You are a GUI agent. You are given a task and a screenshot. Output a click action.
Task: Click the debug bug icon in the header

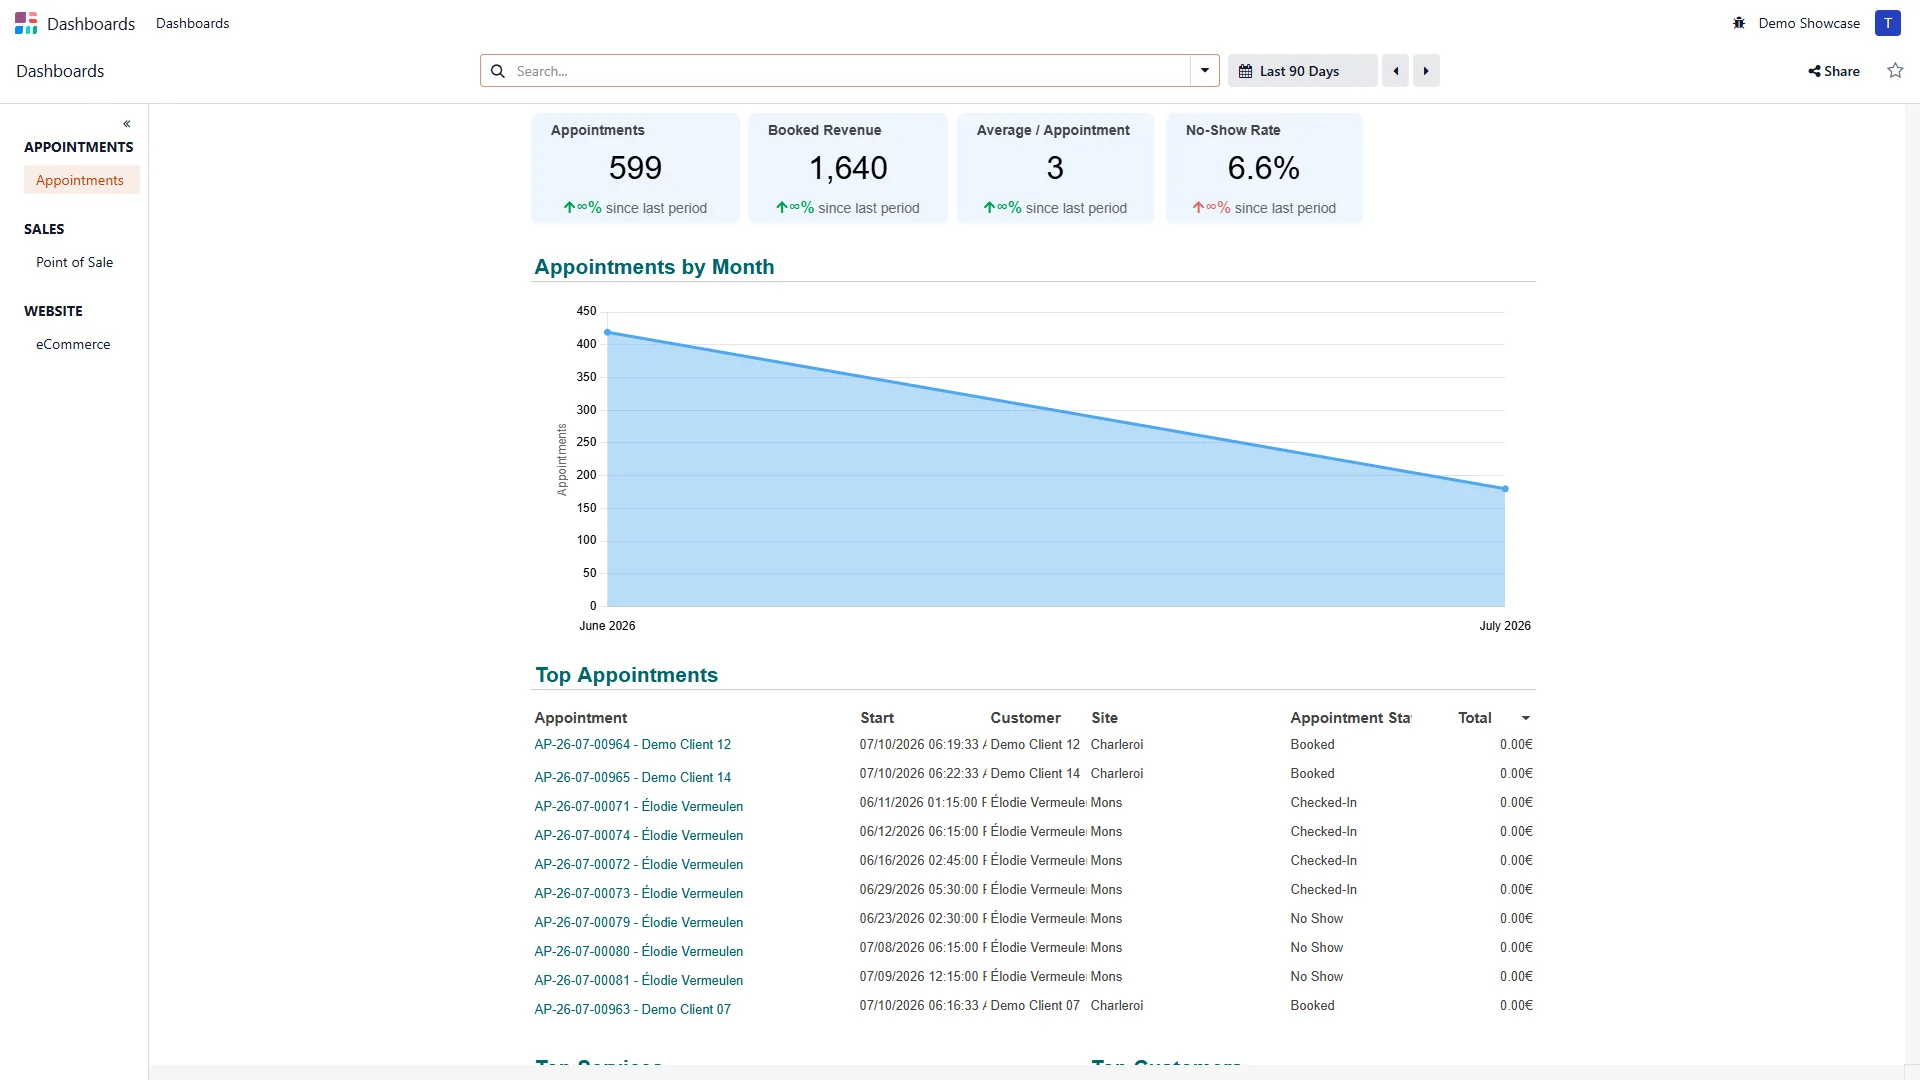pyautogui.click(x=1739, y=23)
